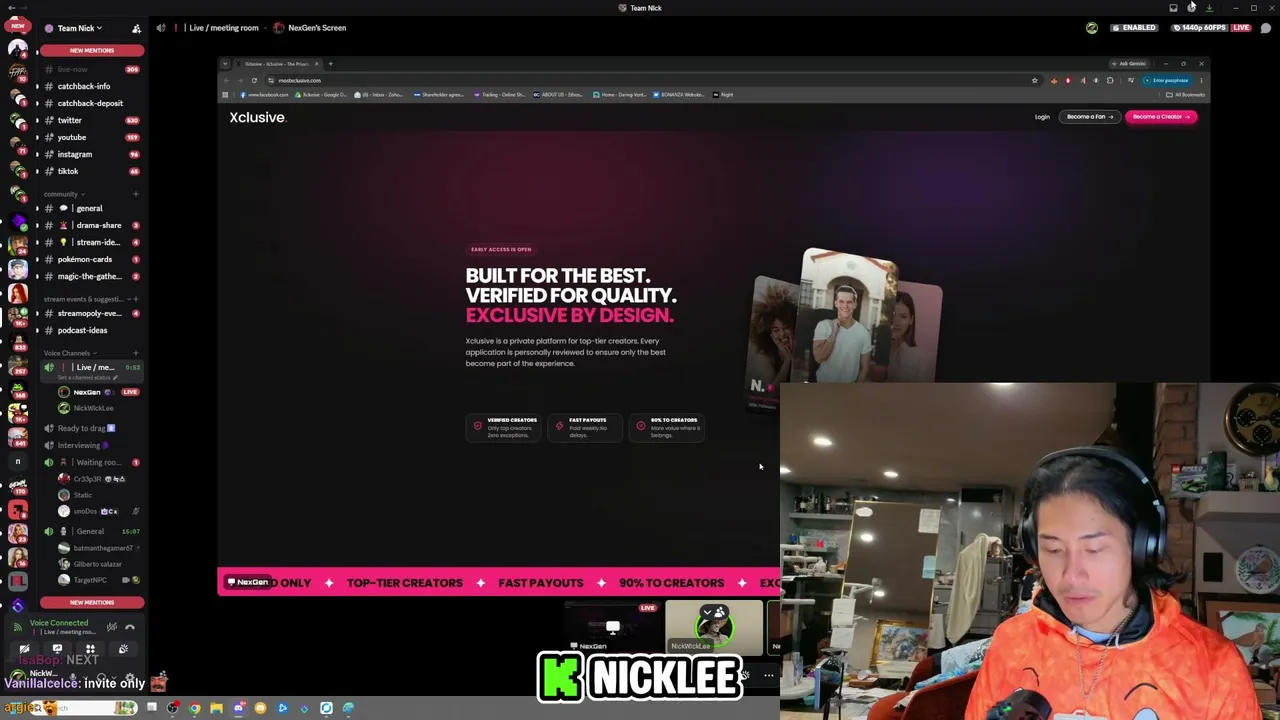Toggle noise suppression in voice panel
The width and height of the screenshot is (1280, 720).
point(112,627)
